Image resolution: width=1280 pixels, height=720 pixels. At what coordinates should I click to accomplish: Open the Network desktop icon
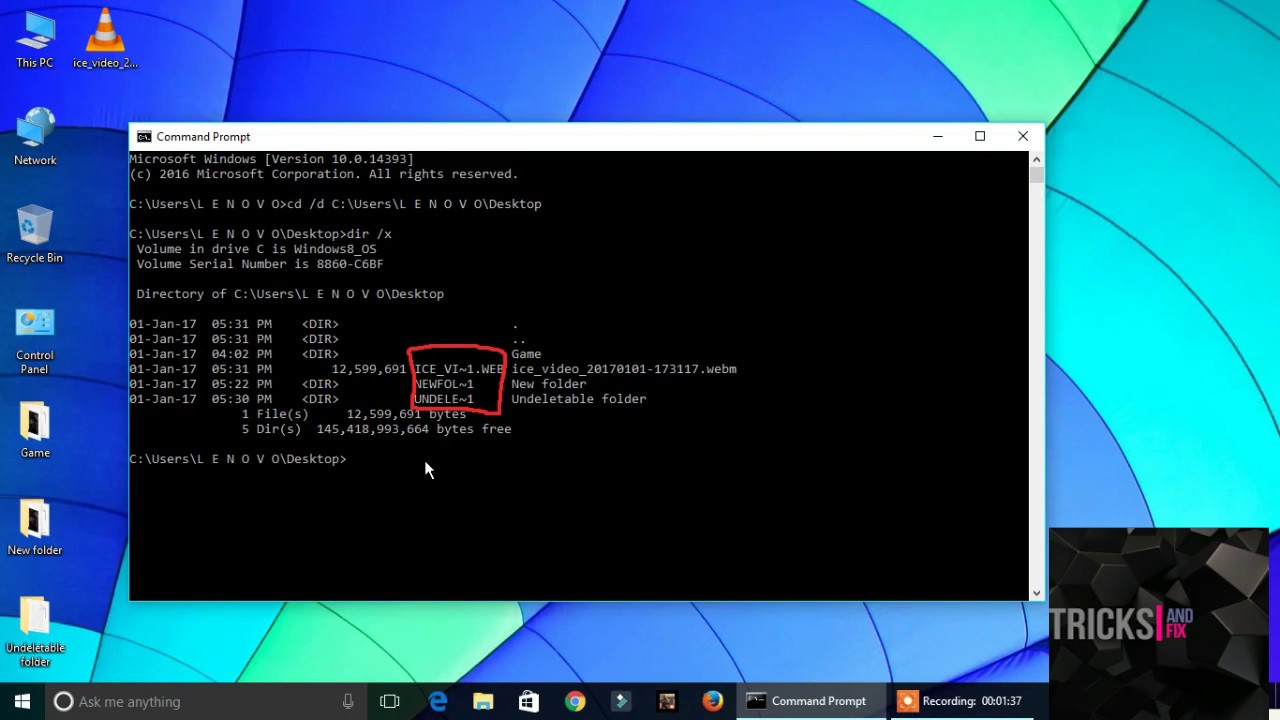[35, 137]
